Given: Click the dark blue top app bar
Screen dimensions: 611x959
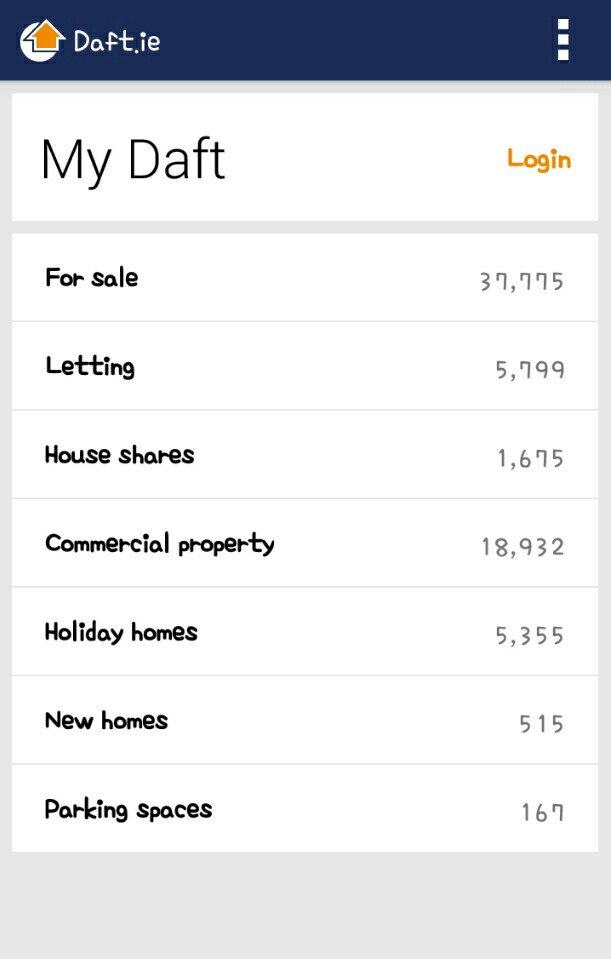Looking at the screenshot, I should (x=305, y=40).
